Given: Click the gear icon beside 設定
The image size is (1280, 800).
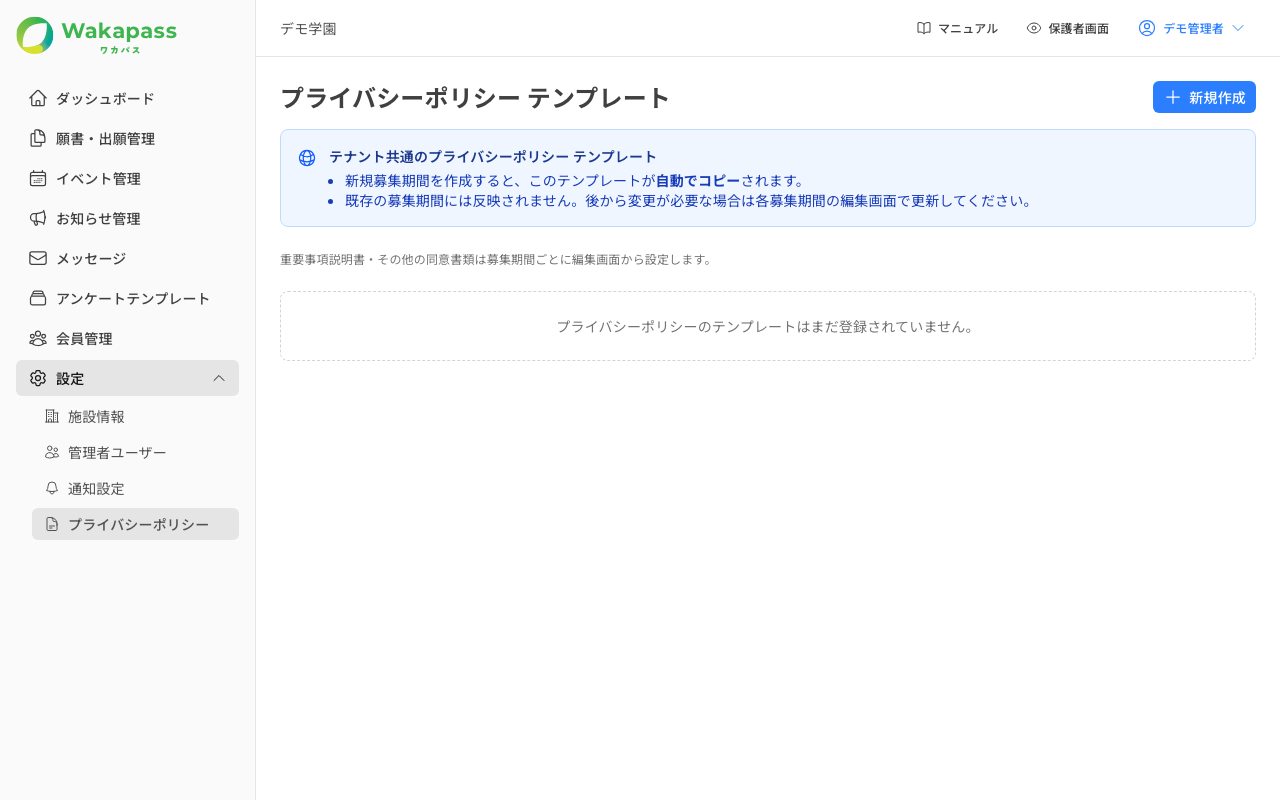Looking at the screenshot, I should 38,378.
